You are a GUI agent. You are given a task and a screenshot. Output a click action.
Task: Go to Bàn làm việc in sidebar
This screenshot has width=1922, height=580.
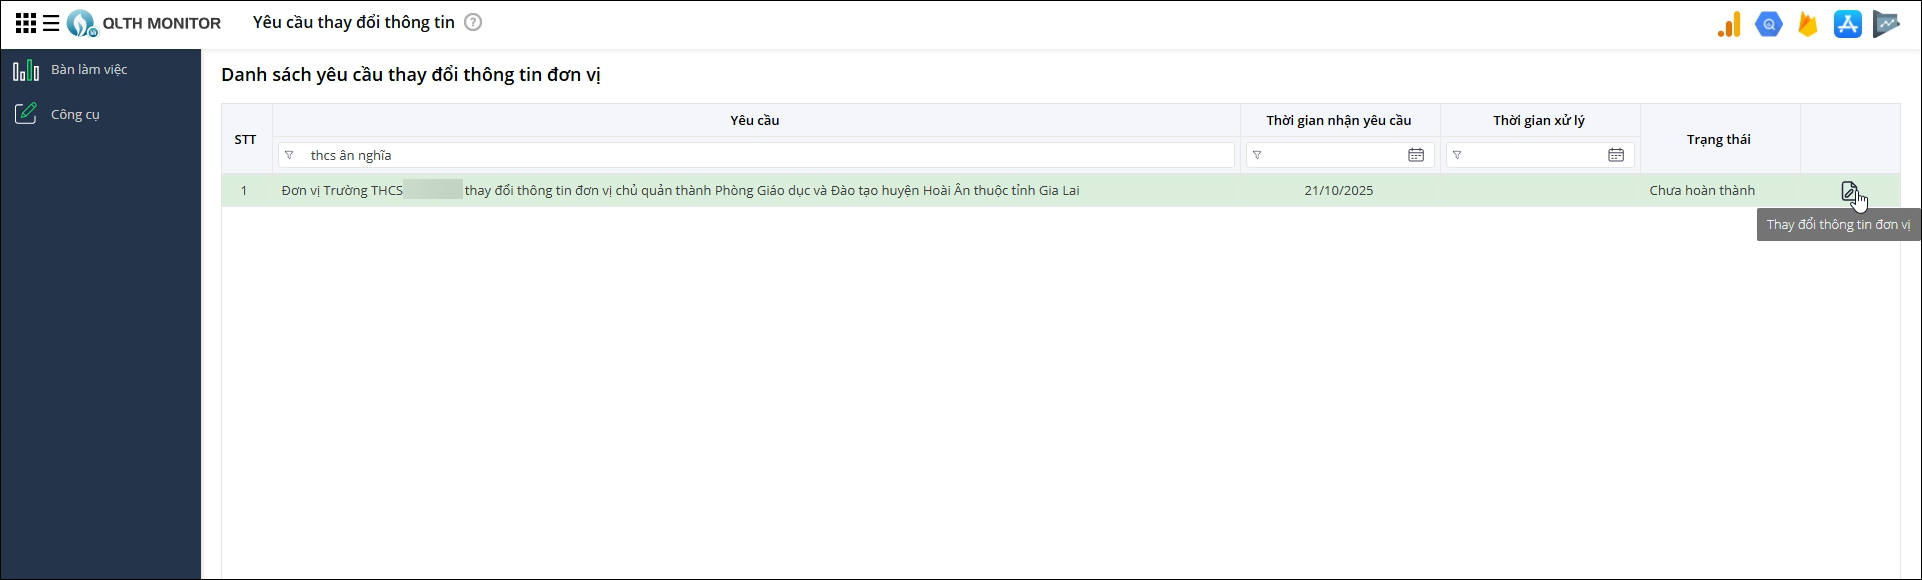[89, 70]
